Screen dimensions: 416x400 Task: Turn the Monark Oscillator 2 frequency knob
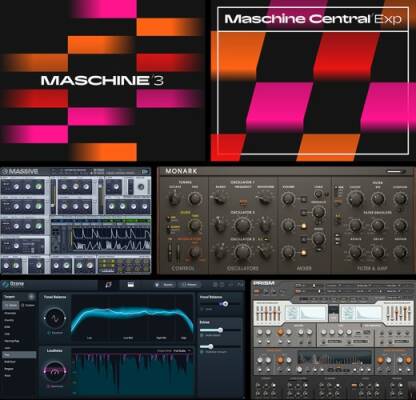[243, 225]
